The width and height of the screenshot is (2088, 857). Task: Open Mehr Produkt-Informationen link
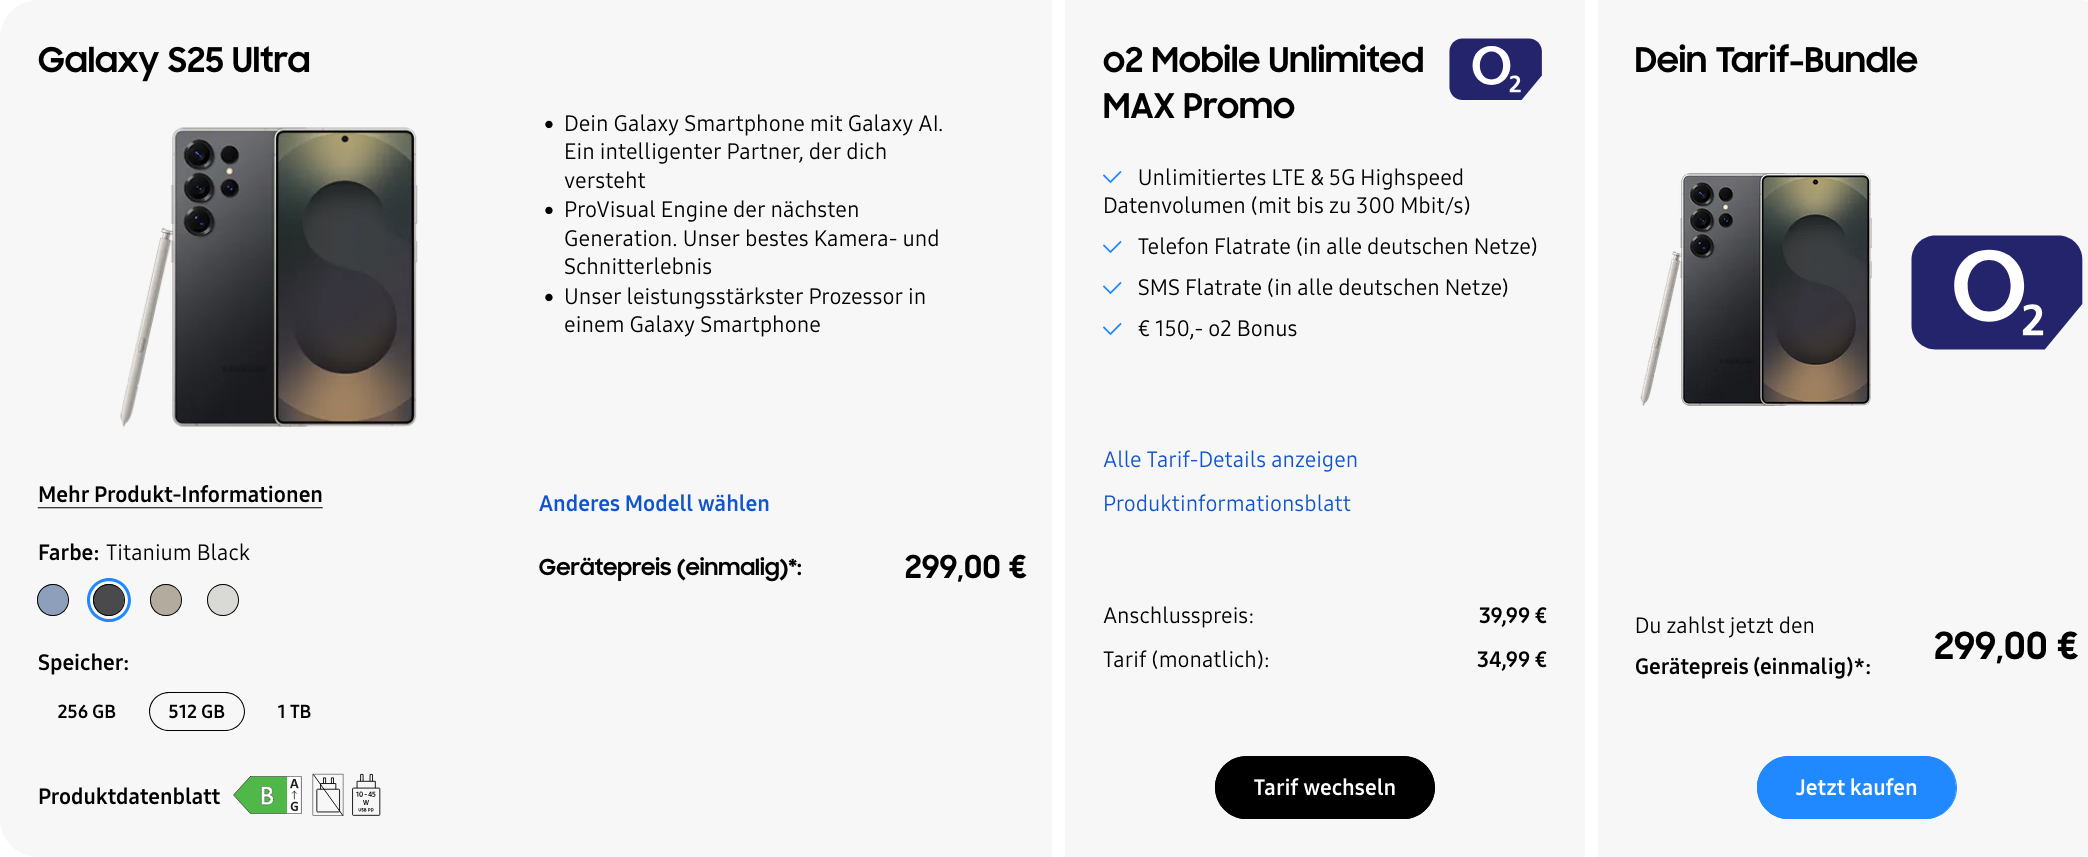pyautogui.click(x=180, y=494)
